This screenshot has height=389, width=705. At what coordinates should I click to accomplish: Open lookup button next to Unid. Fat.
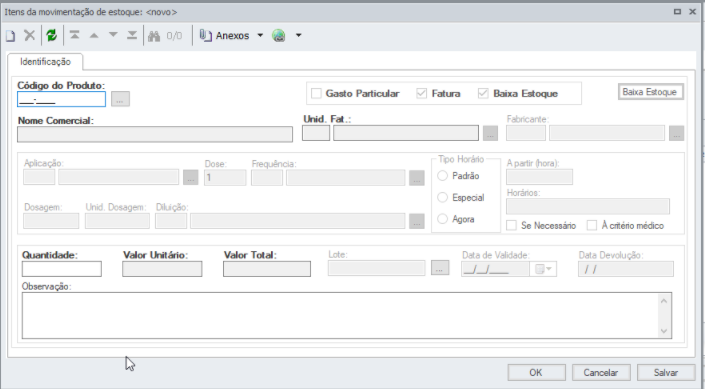point(490,133)
